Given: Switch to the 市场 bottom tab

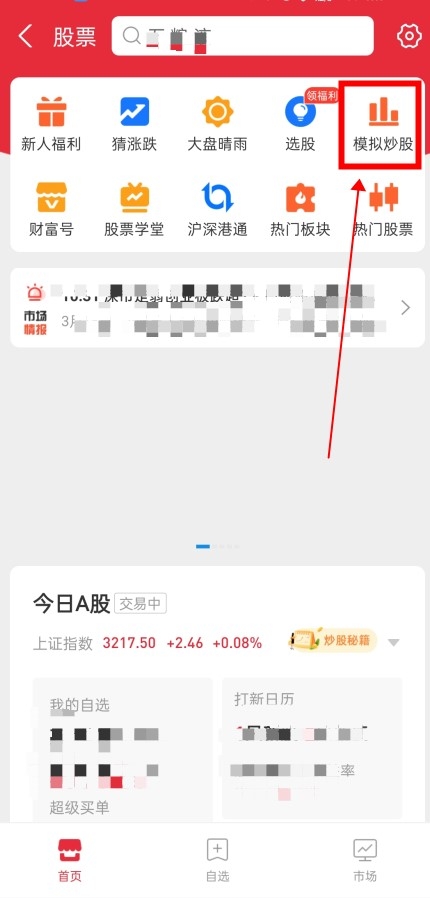Looking at the screenshot, I should coord(365,861).
